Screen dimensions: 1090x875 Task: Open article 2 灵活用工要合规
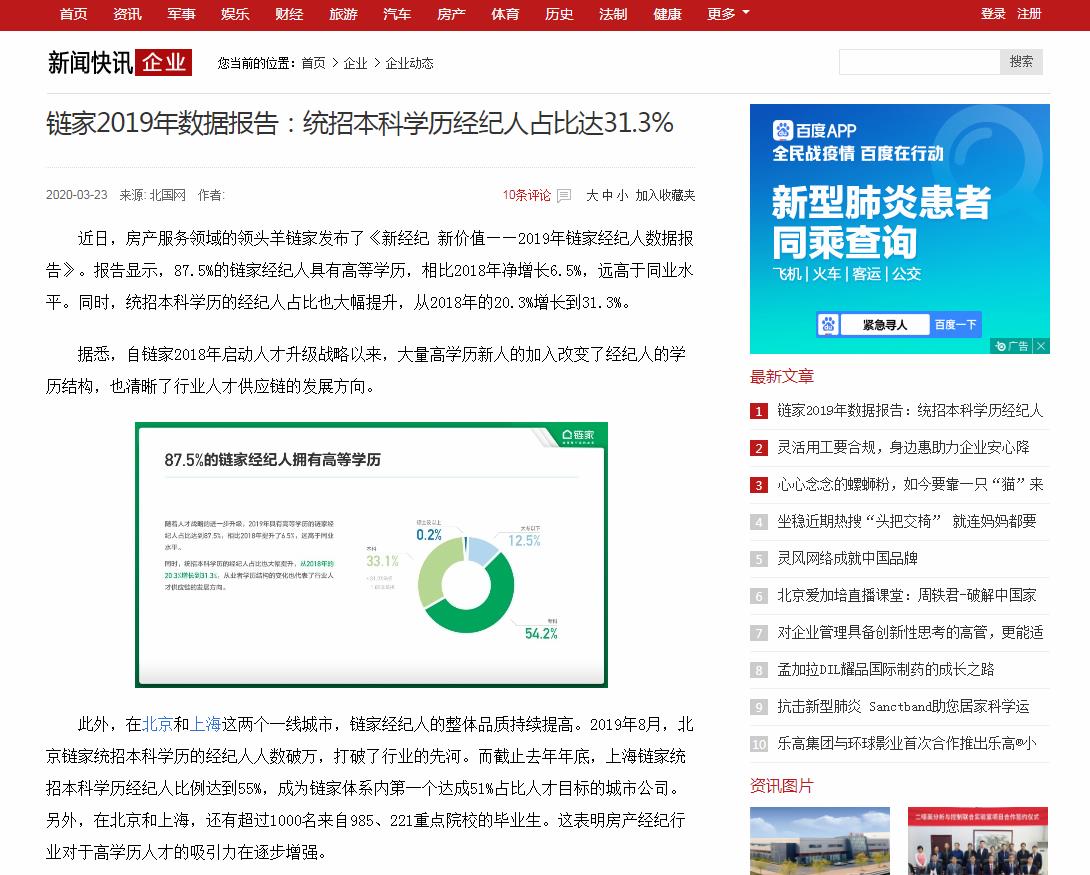903,448
